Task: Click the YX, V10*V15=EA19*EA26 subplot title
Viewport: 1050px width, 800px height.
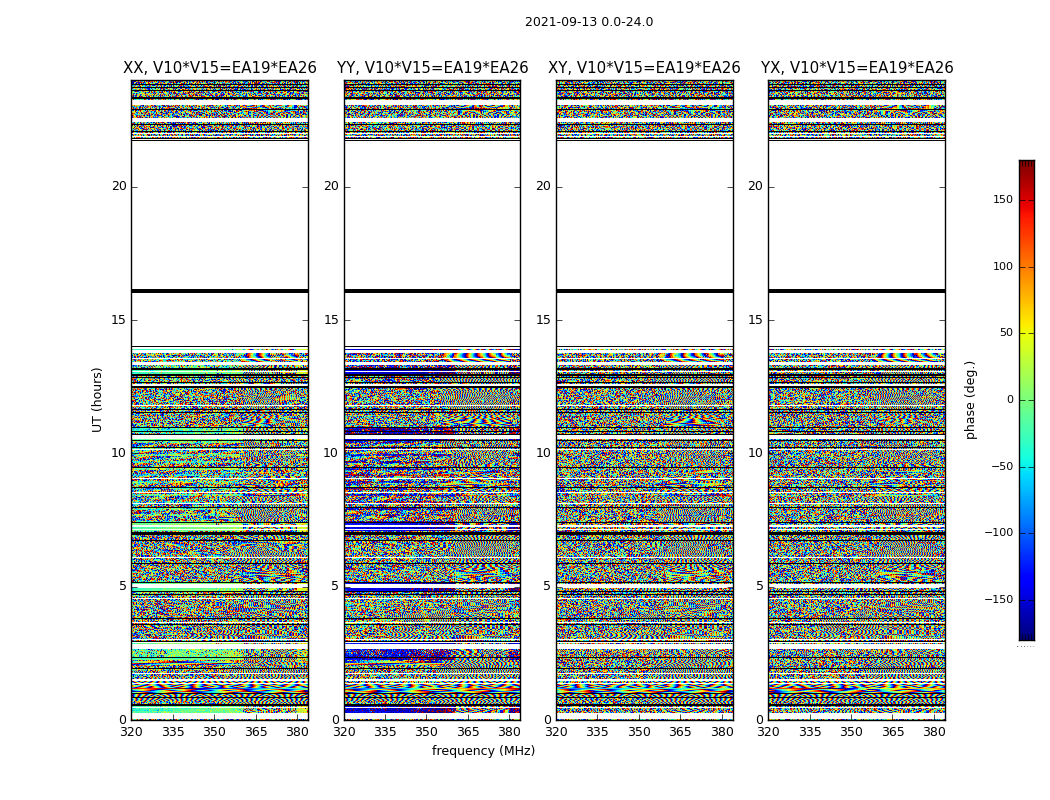Action: pos(857,68)
